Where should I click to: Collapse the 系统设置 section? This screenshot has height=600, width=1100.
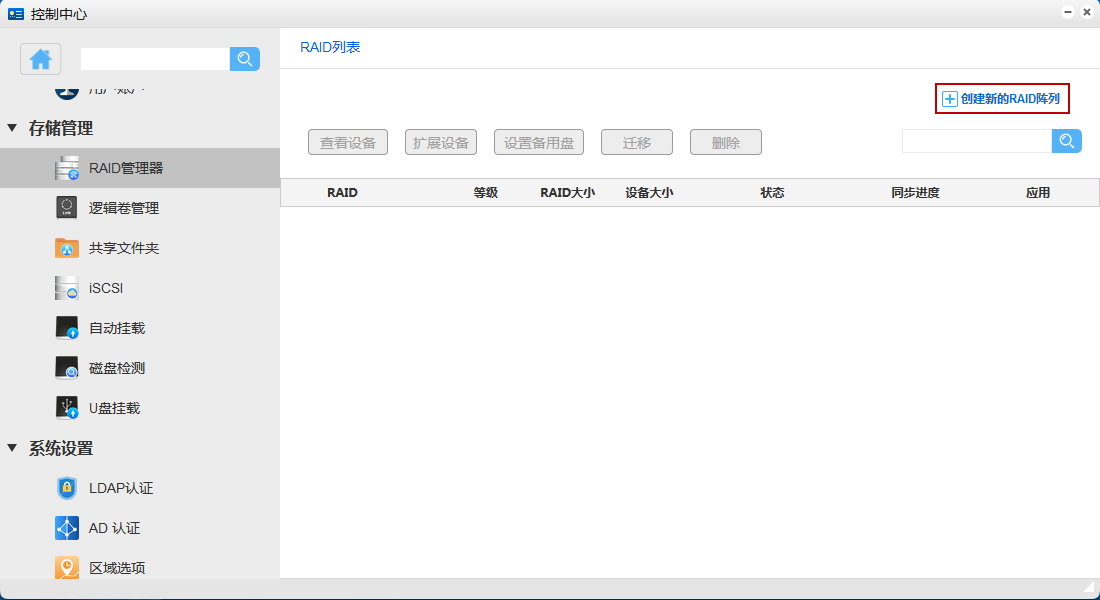tap(12, 448)
